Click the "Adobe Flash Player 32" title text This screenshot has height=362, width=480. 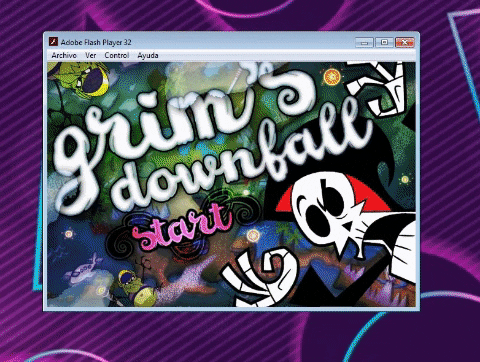(x=96, y=42)
